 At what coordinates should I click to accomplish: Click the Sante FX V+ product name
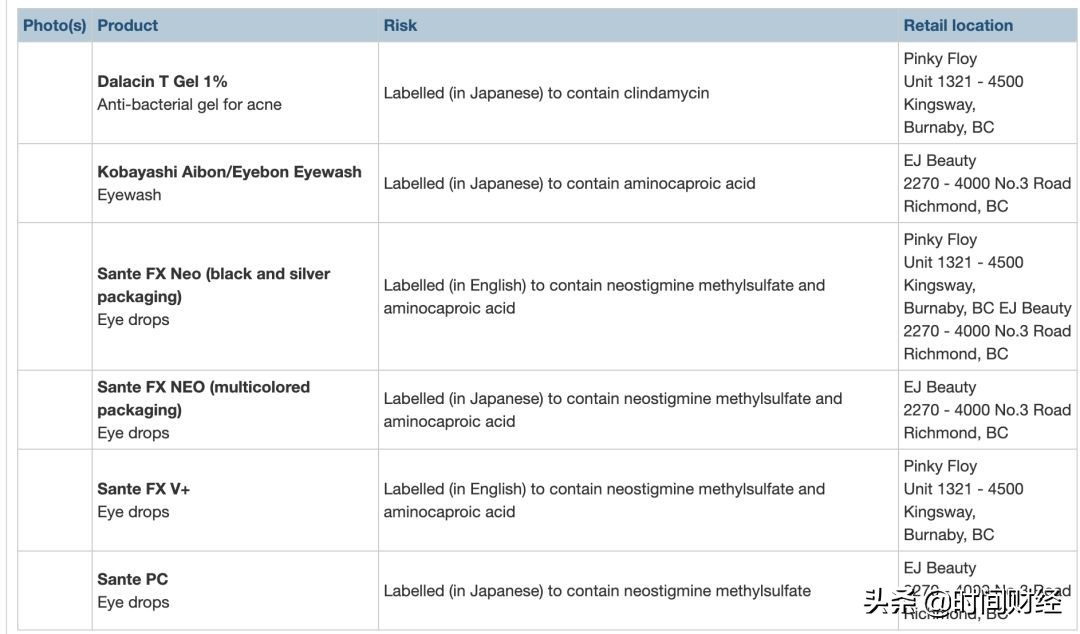pos(143,489)
